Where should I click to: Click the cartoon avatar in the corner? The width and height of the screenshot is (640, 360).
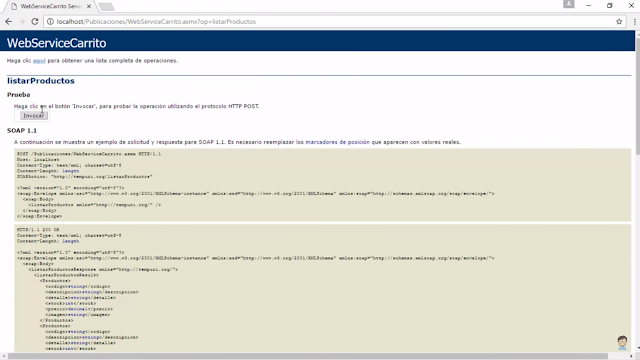click(x=622, y=342)
